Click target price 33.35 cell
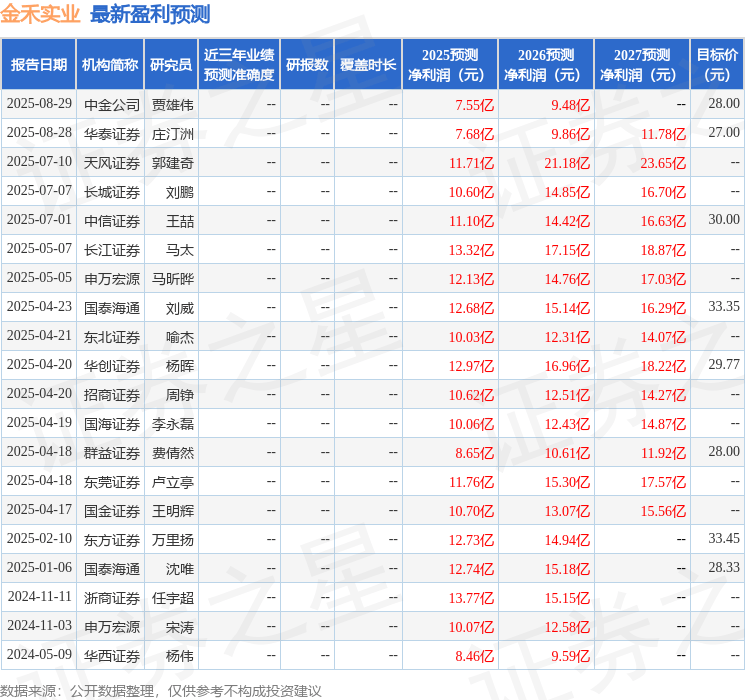Viewport: 745px width, 700px height. pyautogui.click(x=723, y=307)
